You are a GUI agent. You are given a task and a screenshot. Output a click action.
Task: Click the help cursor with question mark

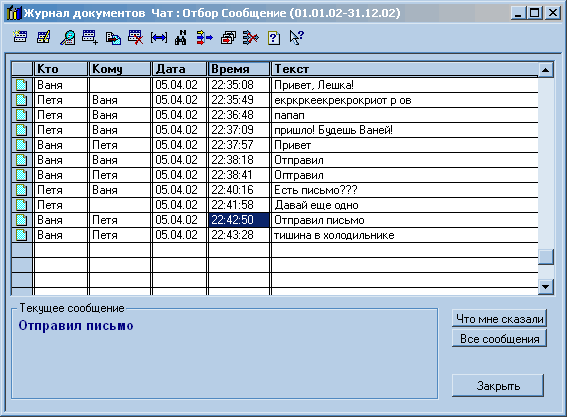point(297,38)
